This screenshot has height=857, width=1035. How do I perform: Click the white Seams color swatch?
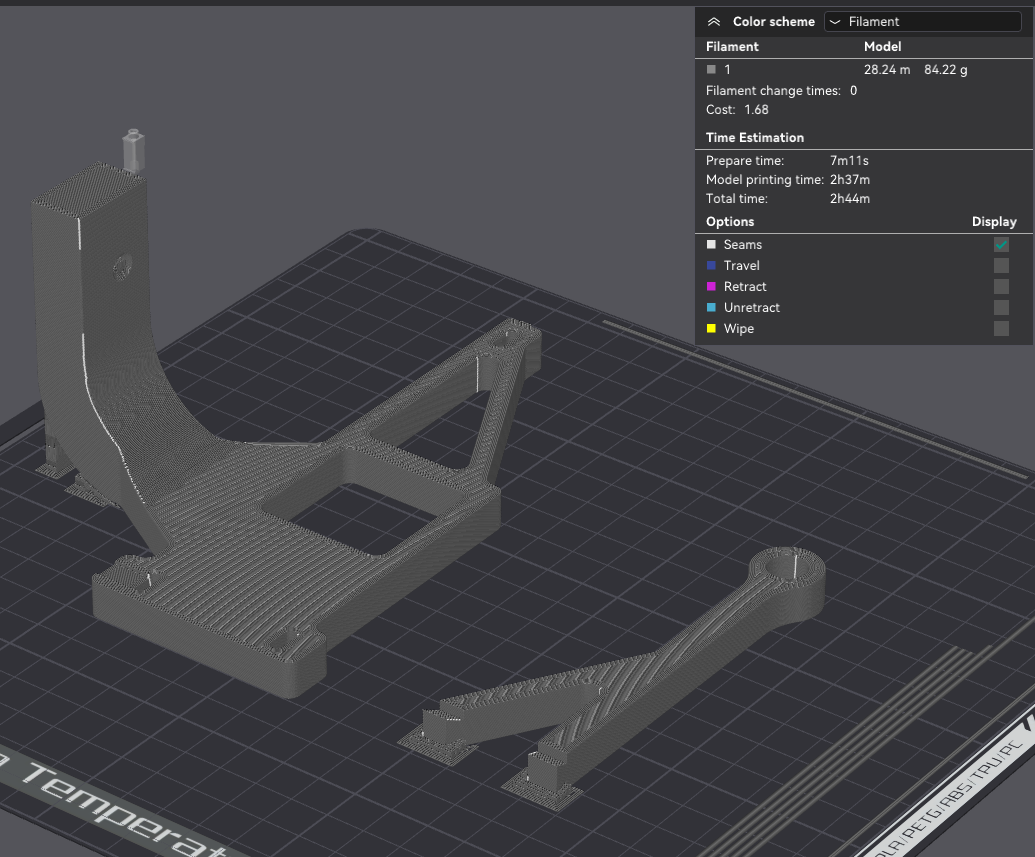(x=710, y=244)
